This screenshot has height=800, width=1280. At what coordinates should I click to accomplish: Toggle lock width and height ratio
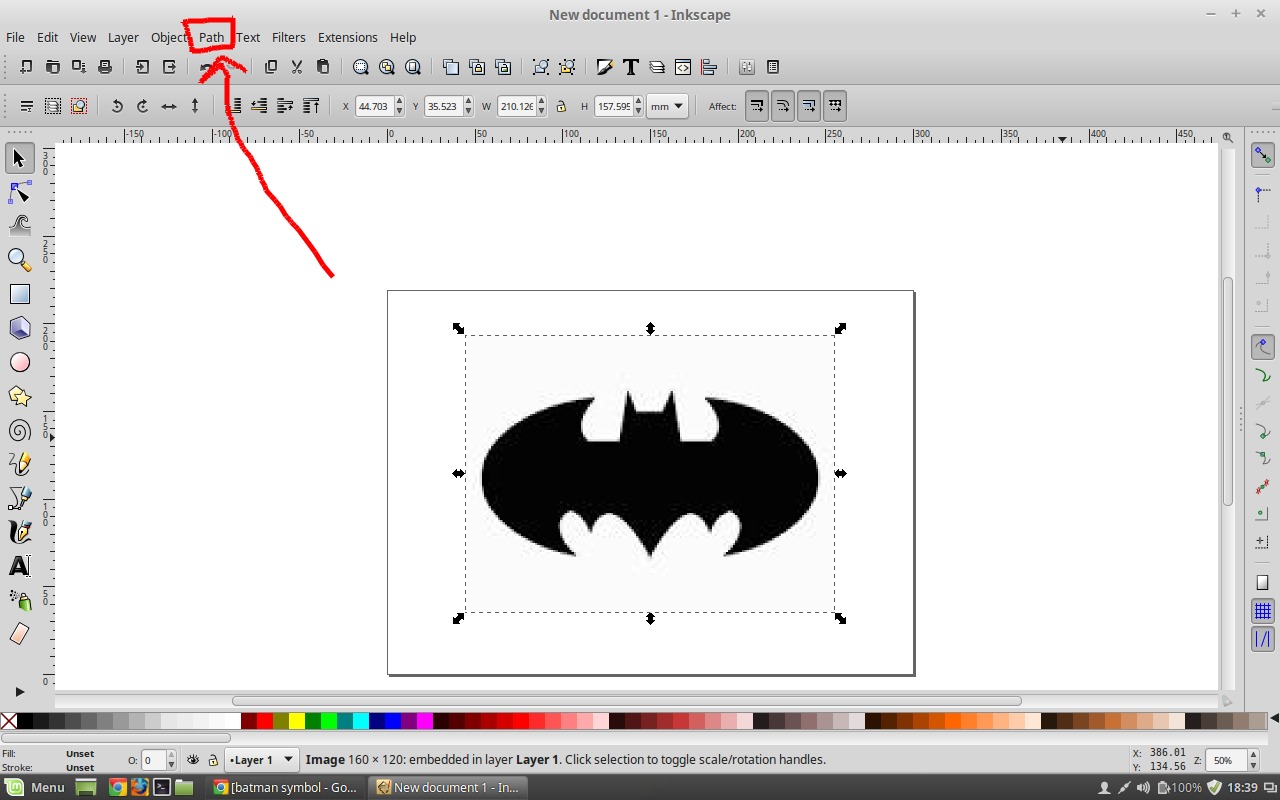(561, 106)
